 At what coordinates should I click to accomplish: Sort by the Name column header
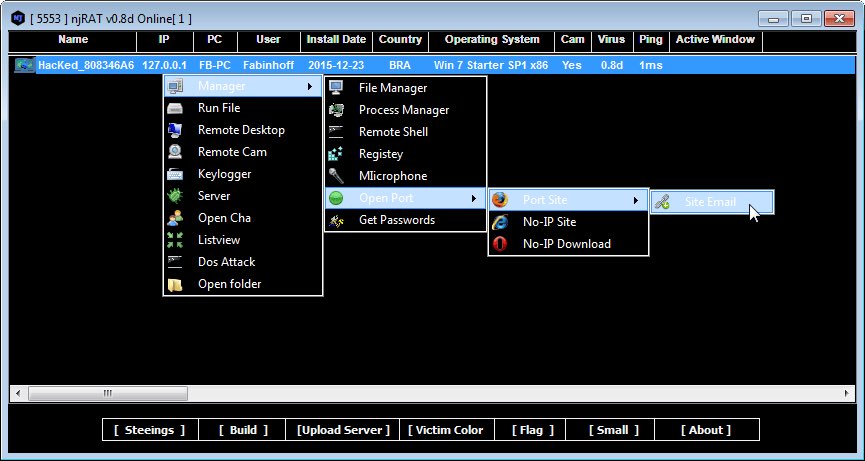pos(73,40)
